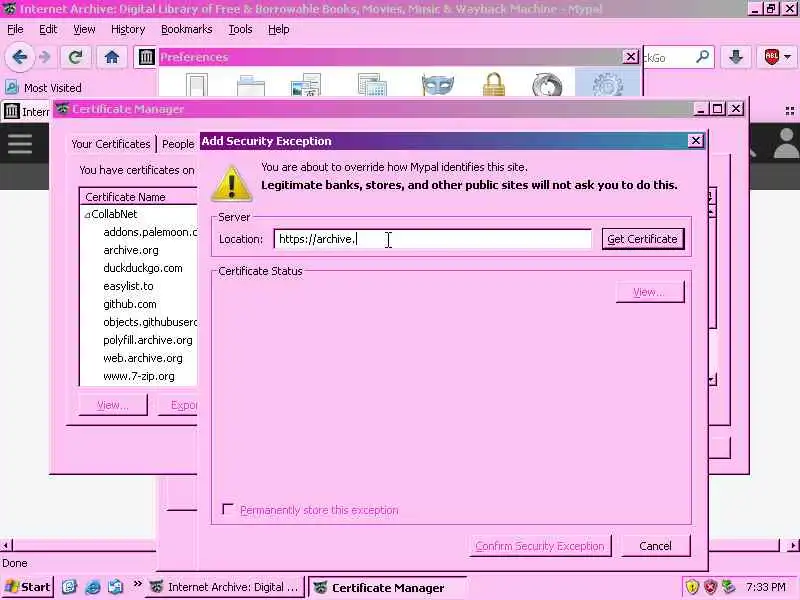Click the ABL adblock toolbar icon
The image size is (800, 600).
click(771, 57)
